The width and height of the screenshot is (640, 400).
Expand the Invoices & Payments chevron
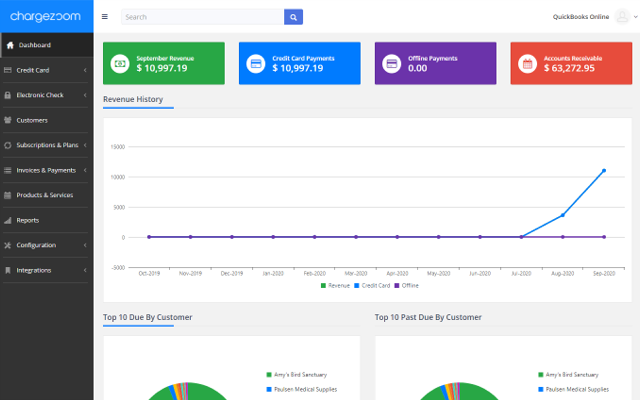[x=85, y=170]
